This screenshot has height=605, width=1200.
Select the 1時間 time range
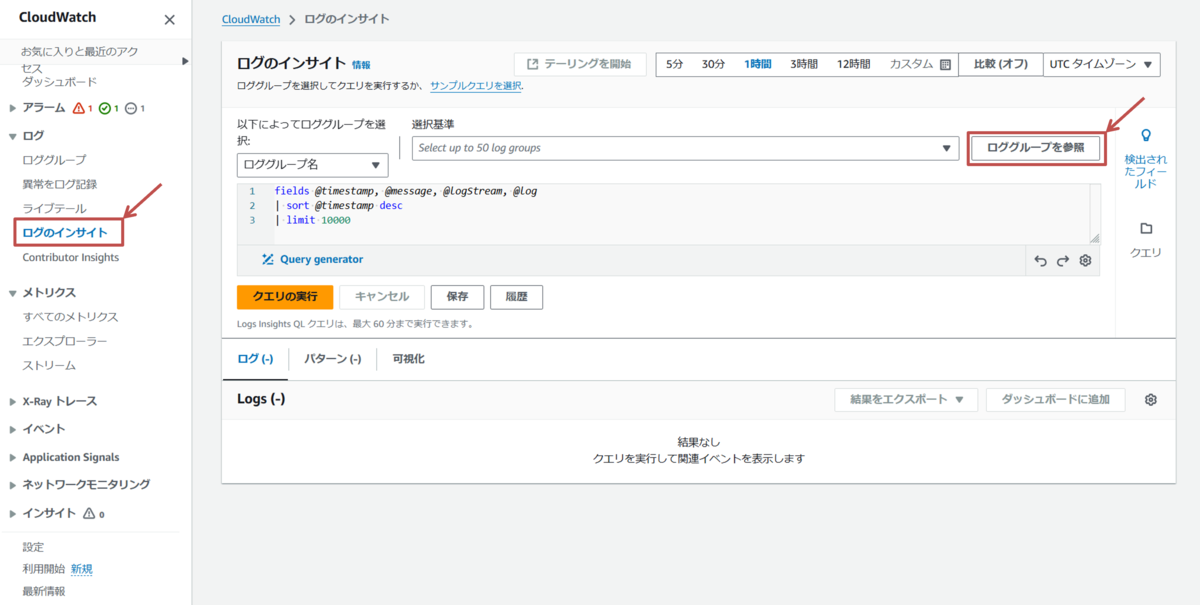[758, 64]
